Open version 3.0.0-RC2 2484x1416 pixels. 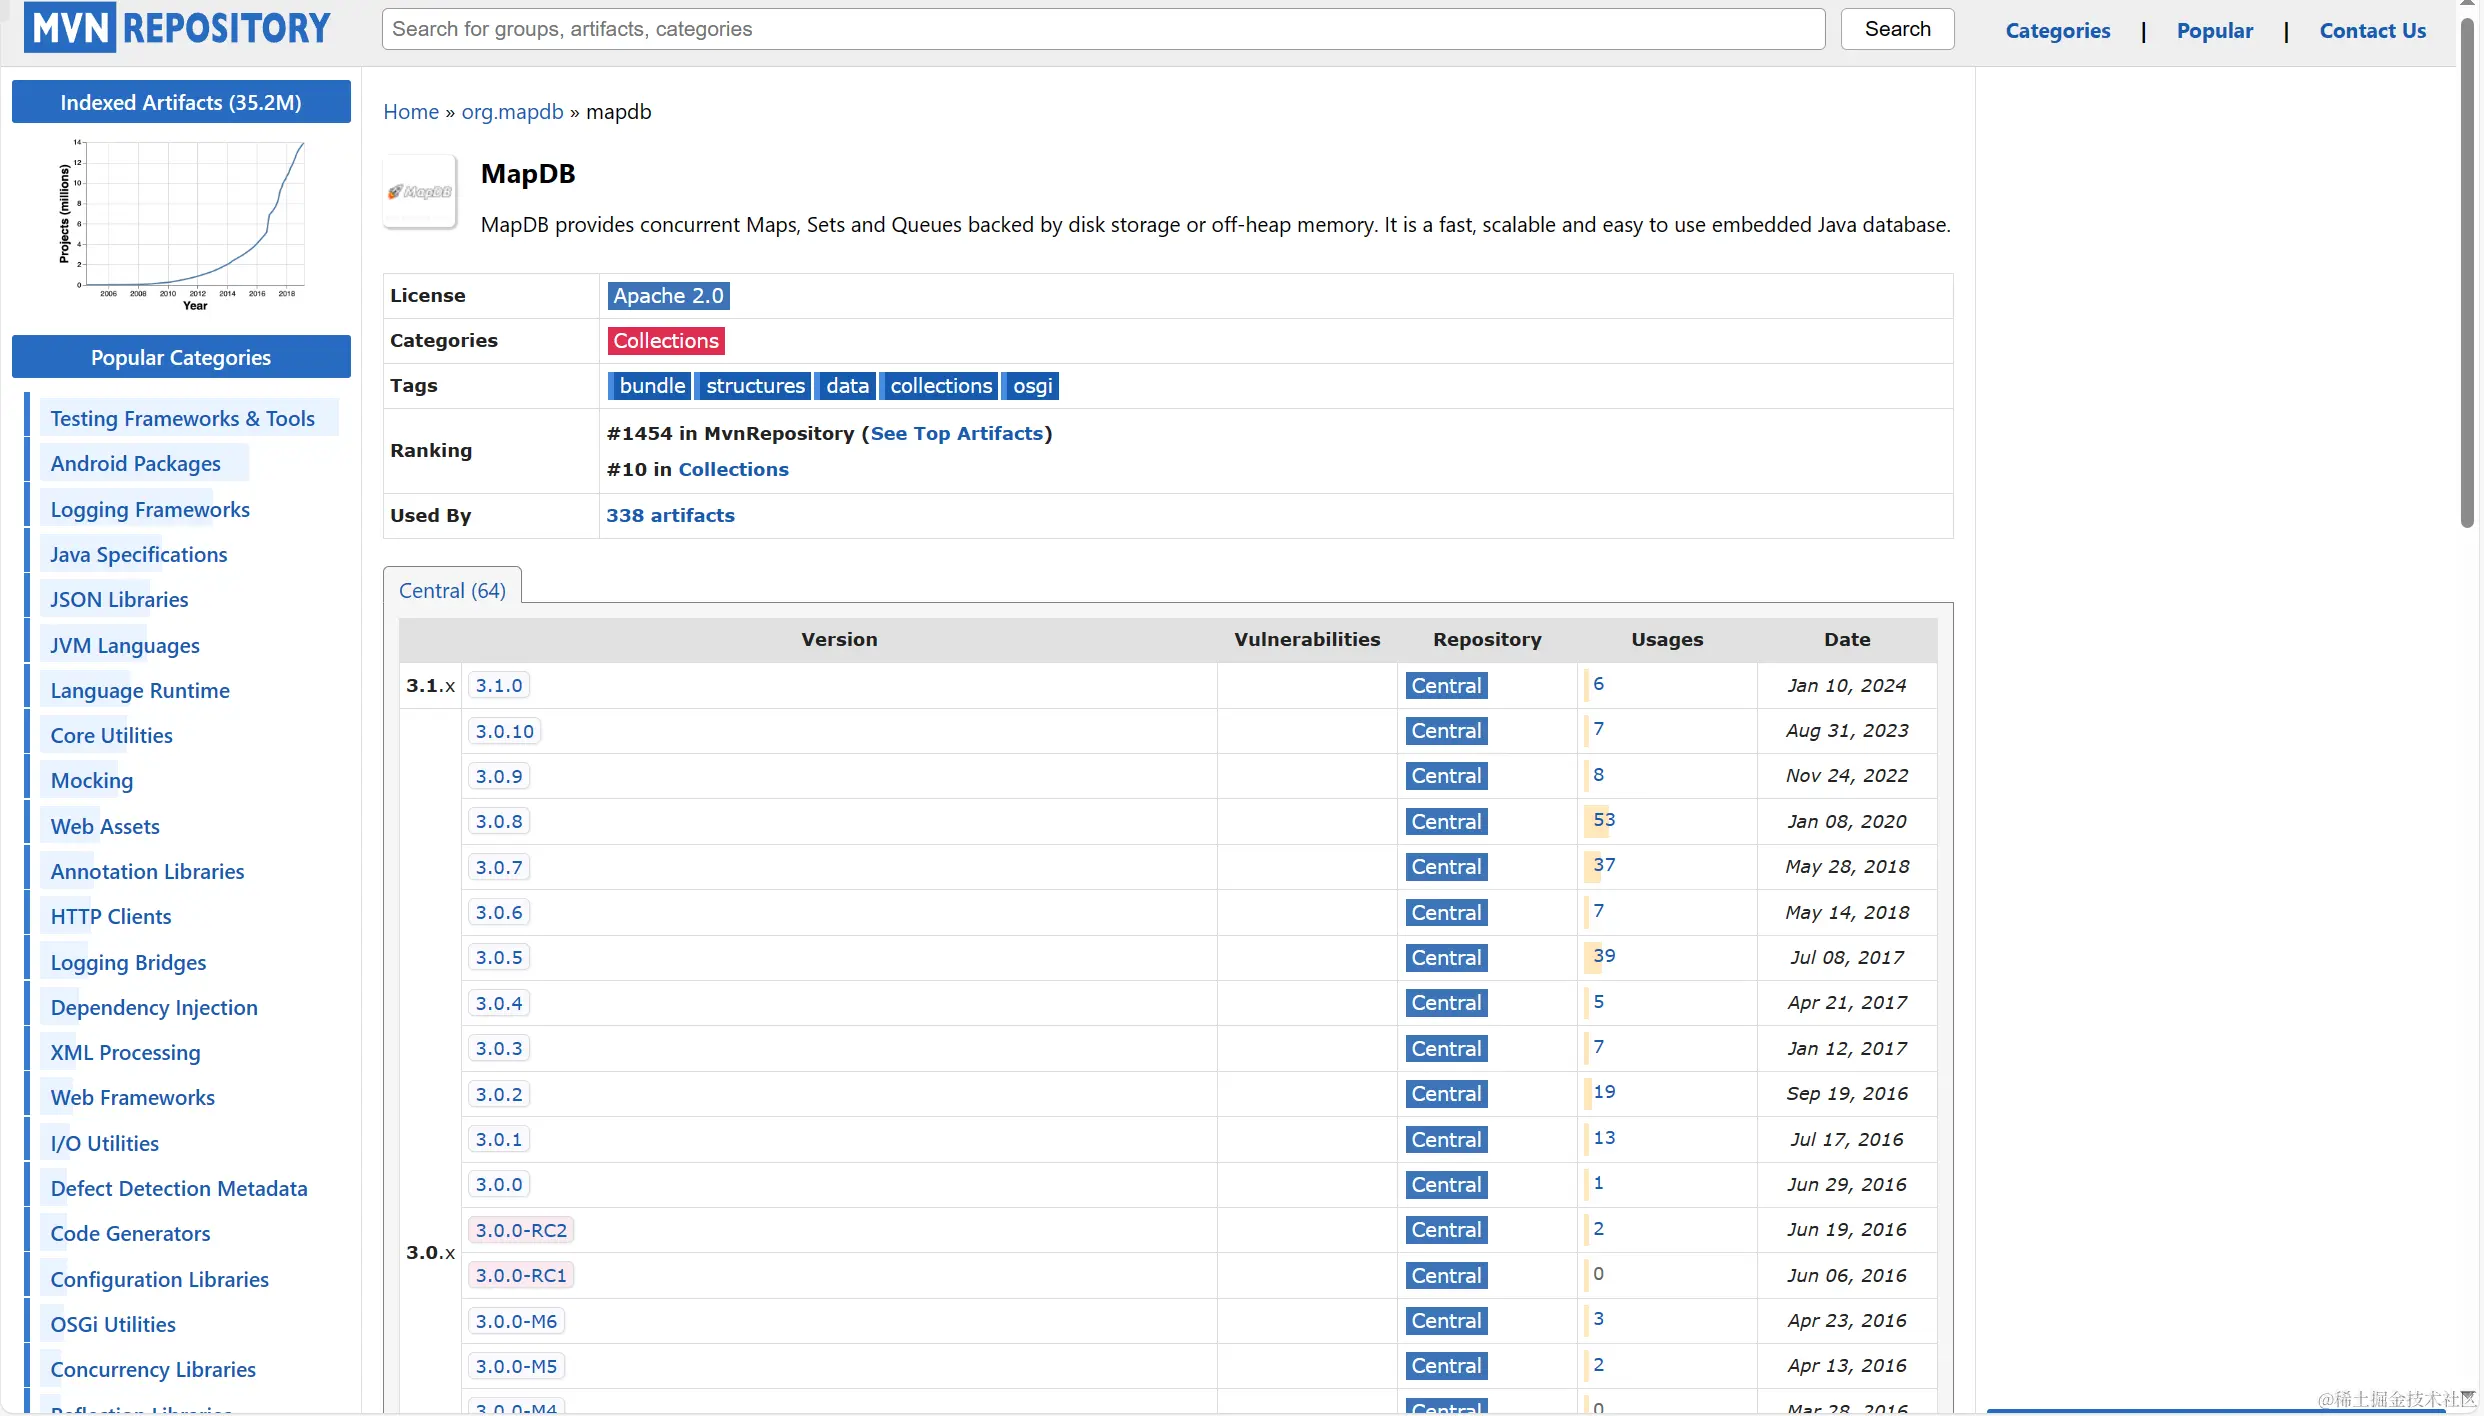coord(521,1231)
